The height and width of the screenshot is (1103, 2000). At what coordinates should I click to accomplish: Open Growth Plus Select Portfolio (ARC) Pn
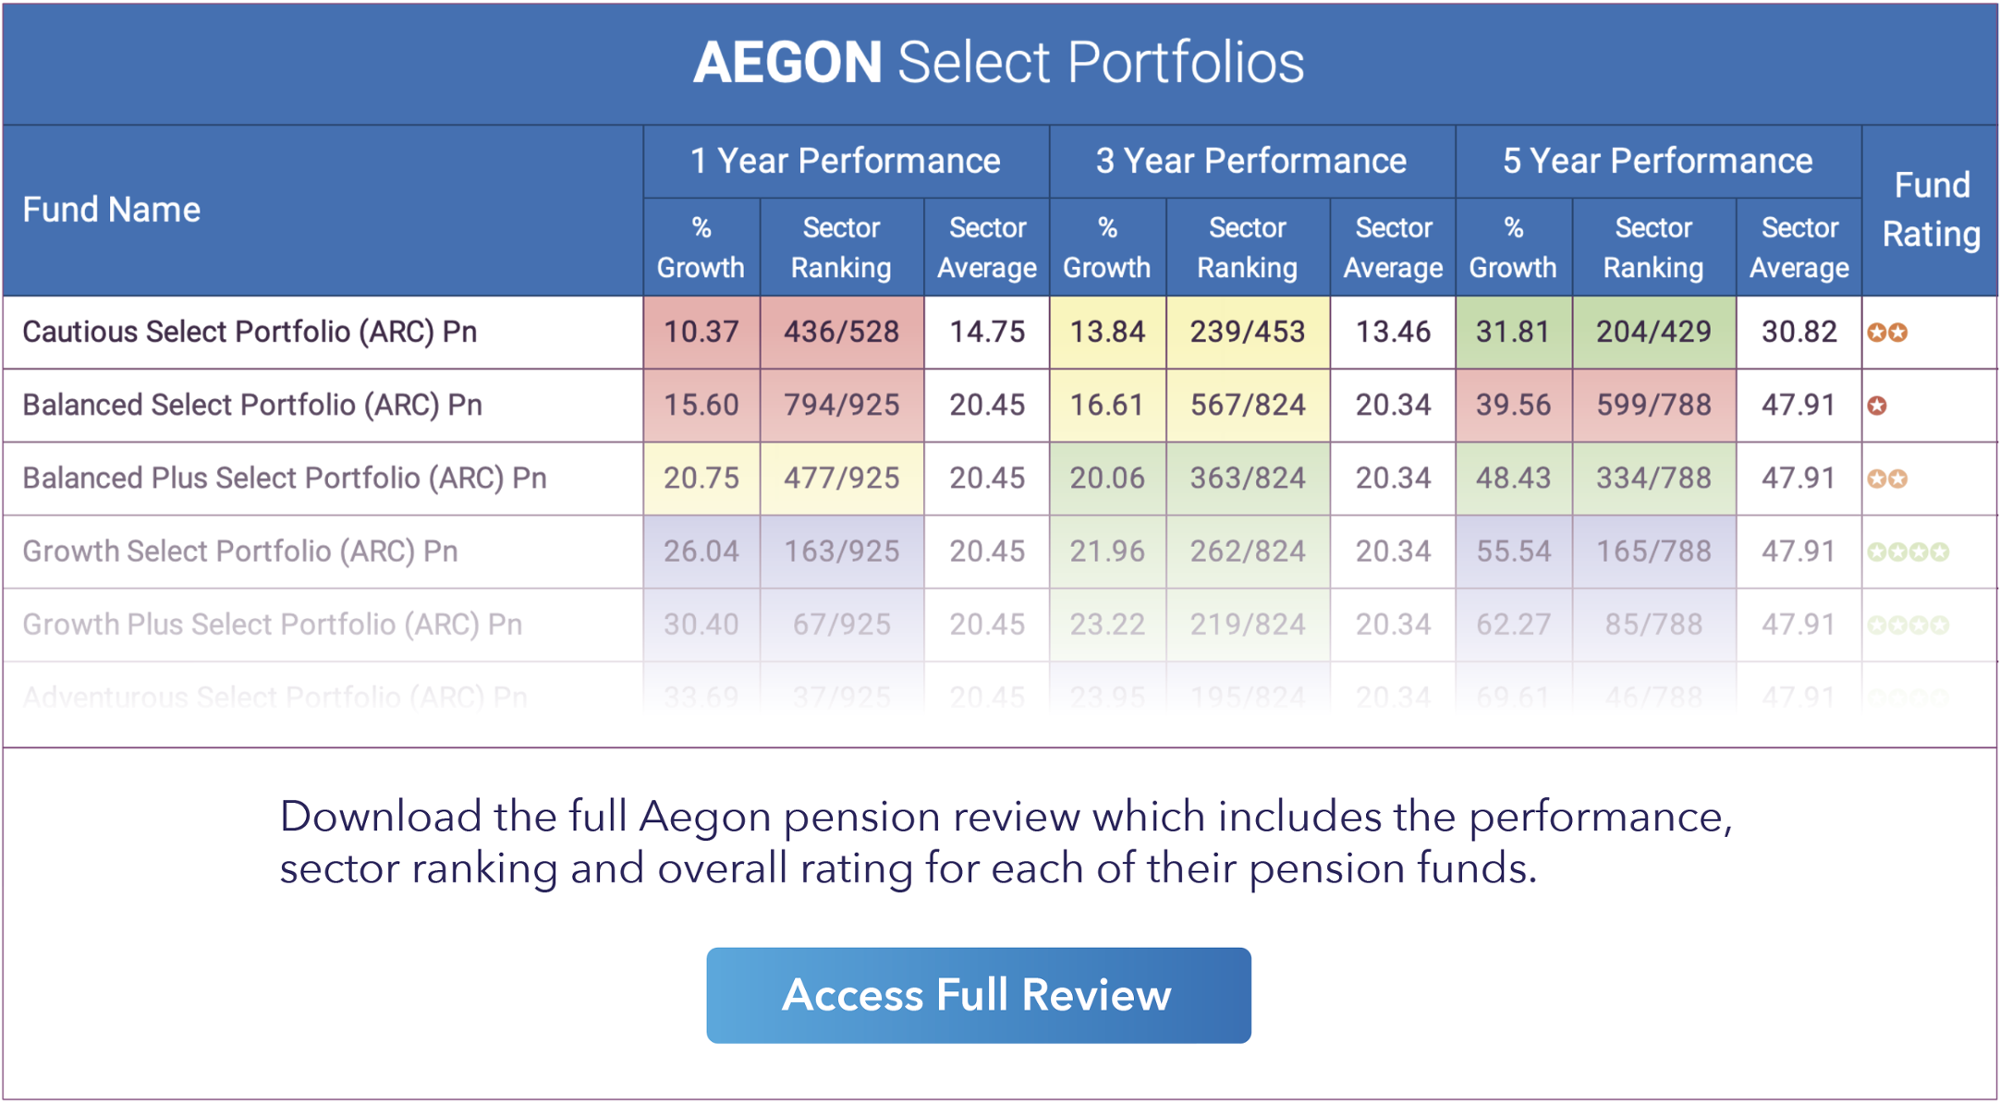click(272, 624)
